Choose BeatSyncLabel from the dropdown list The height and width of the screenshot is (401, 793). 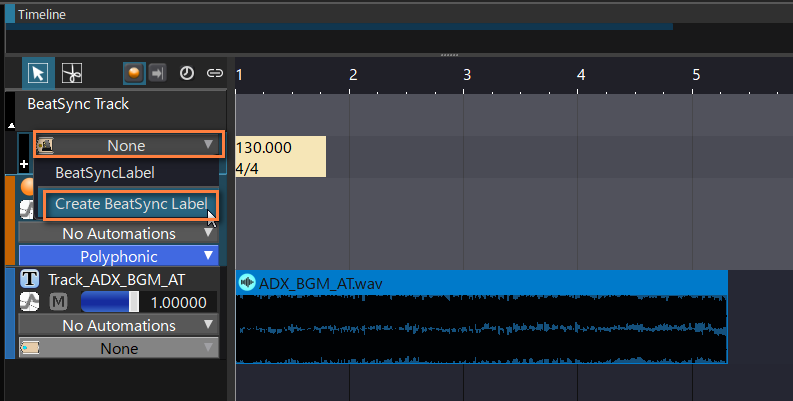105,172
